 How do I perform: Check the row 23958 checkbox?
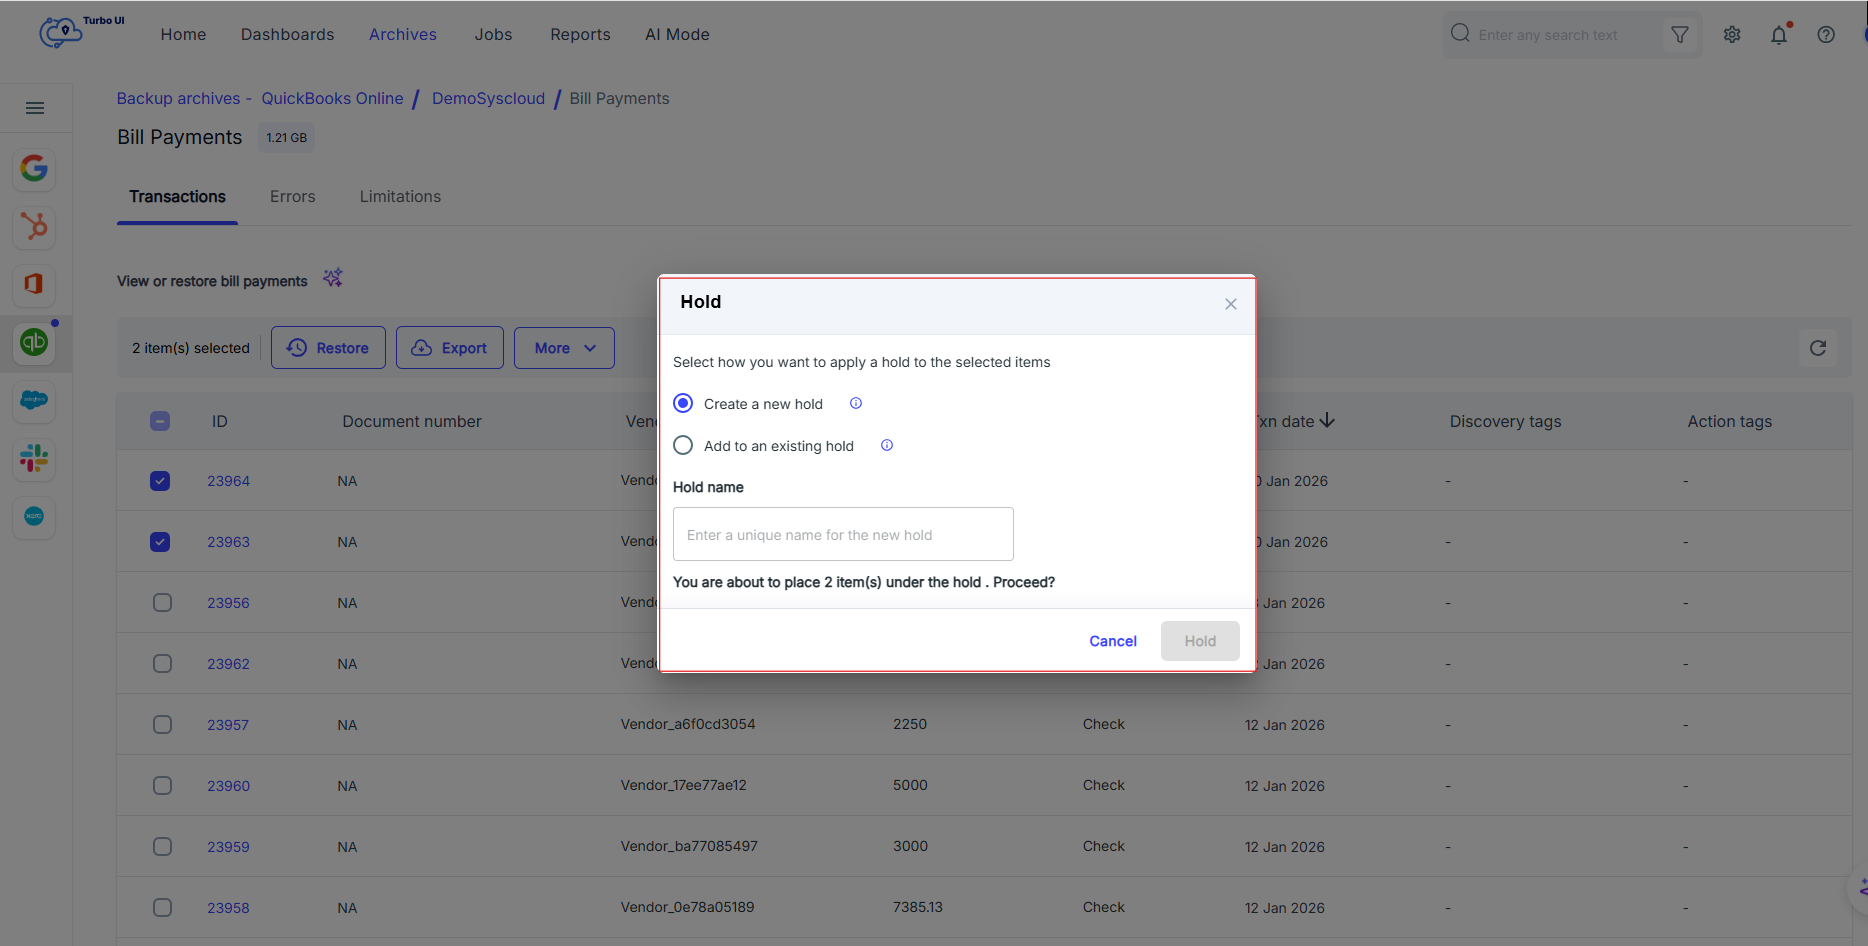pyautogui.click(x=162, y=908)
